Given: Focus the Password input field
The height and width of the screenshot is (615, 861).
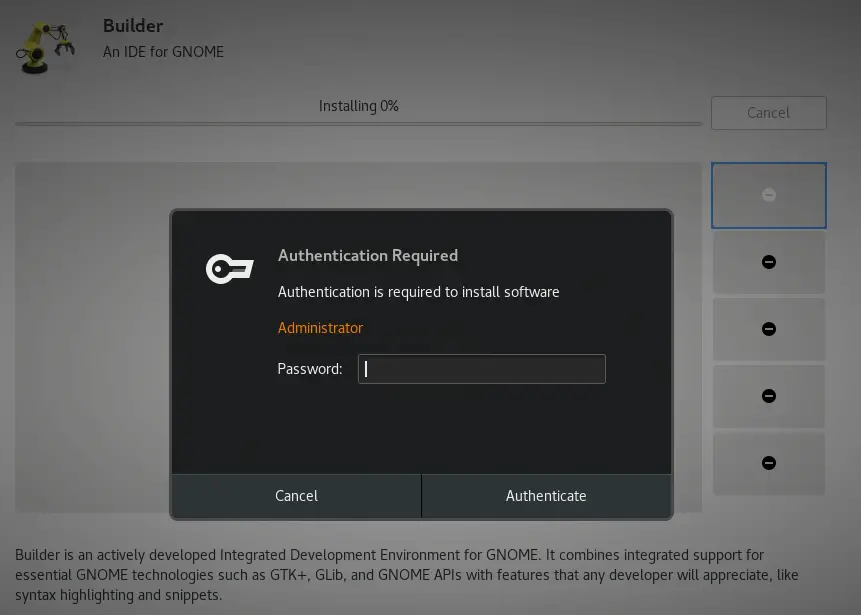Looking at the screenshot, I should [x=482, y=369].
